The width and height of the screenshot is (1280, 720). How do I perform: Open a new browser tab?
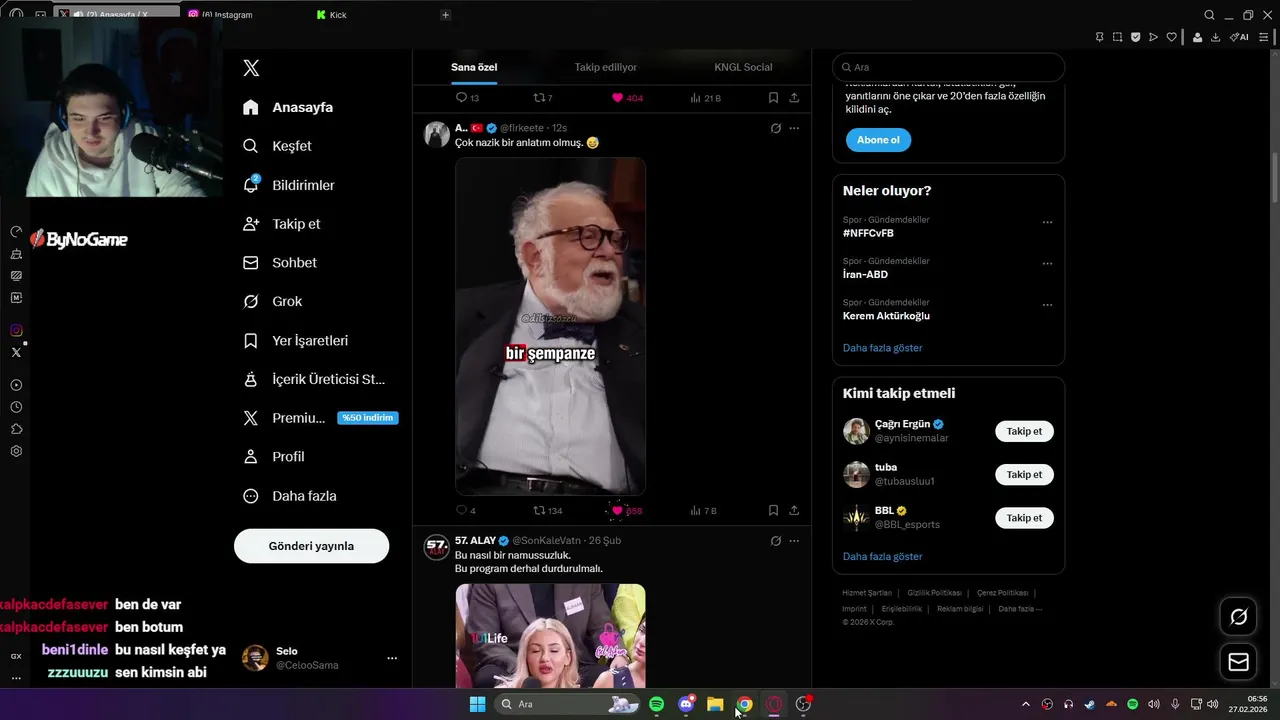pyautogui.click(x=446, y=15)
